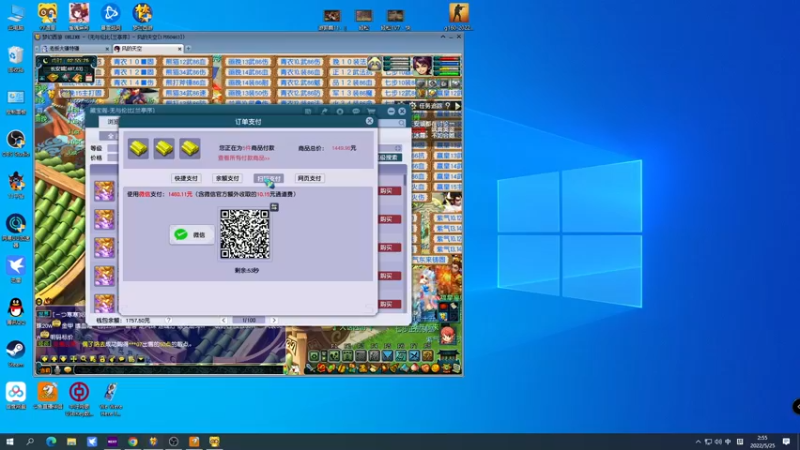Click the top red 购买 buy button
The width and height of the screenshot is (800, 450).
tap(390, 191)
